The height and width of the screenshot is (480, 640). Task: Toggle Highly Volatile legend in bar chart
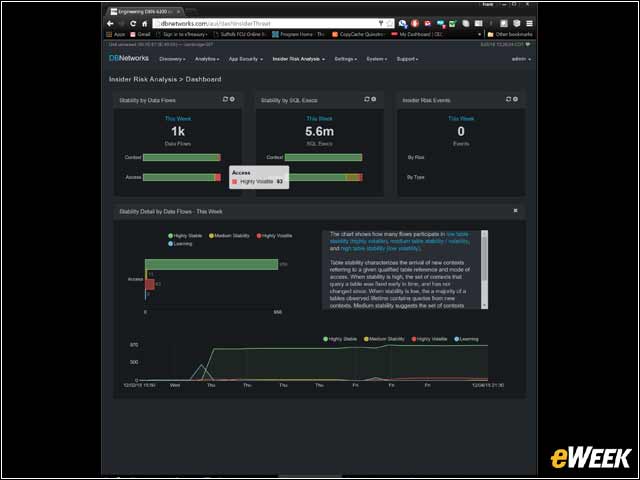(x=274, y=236)
